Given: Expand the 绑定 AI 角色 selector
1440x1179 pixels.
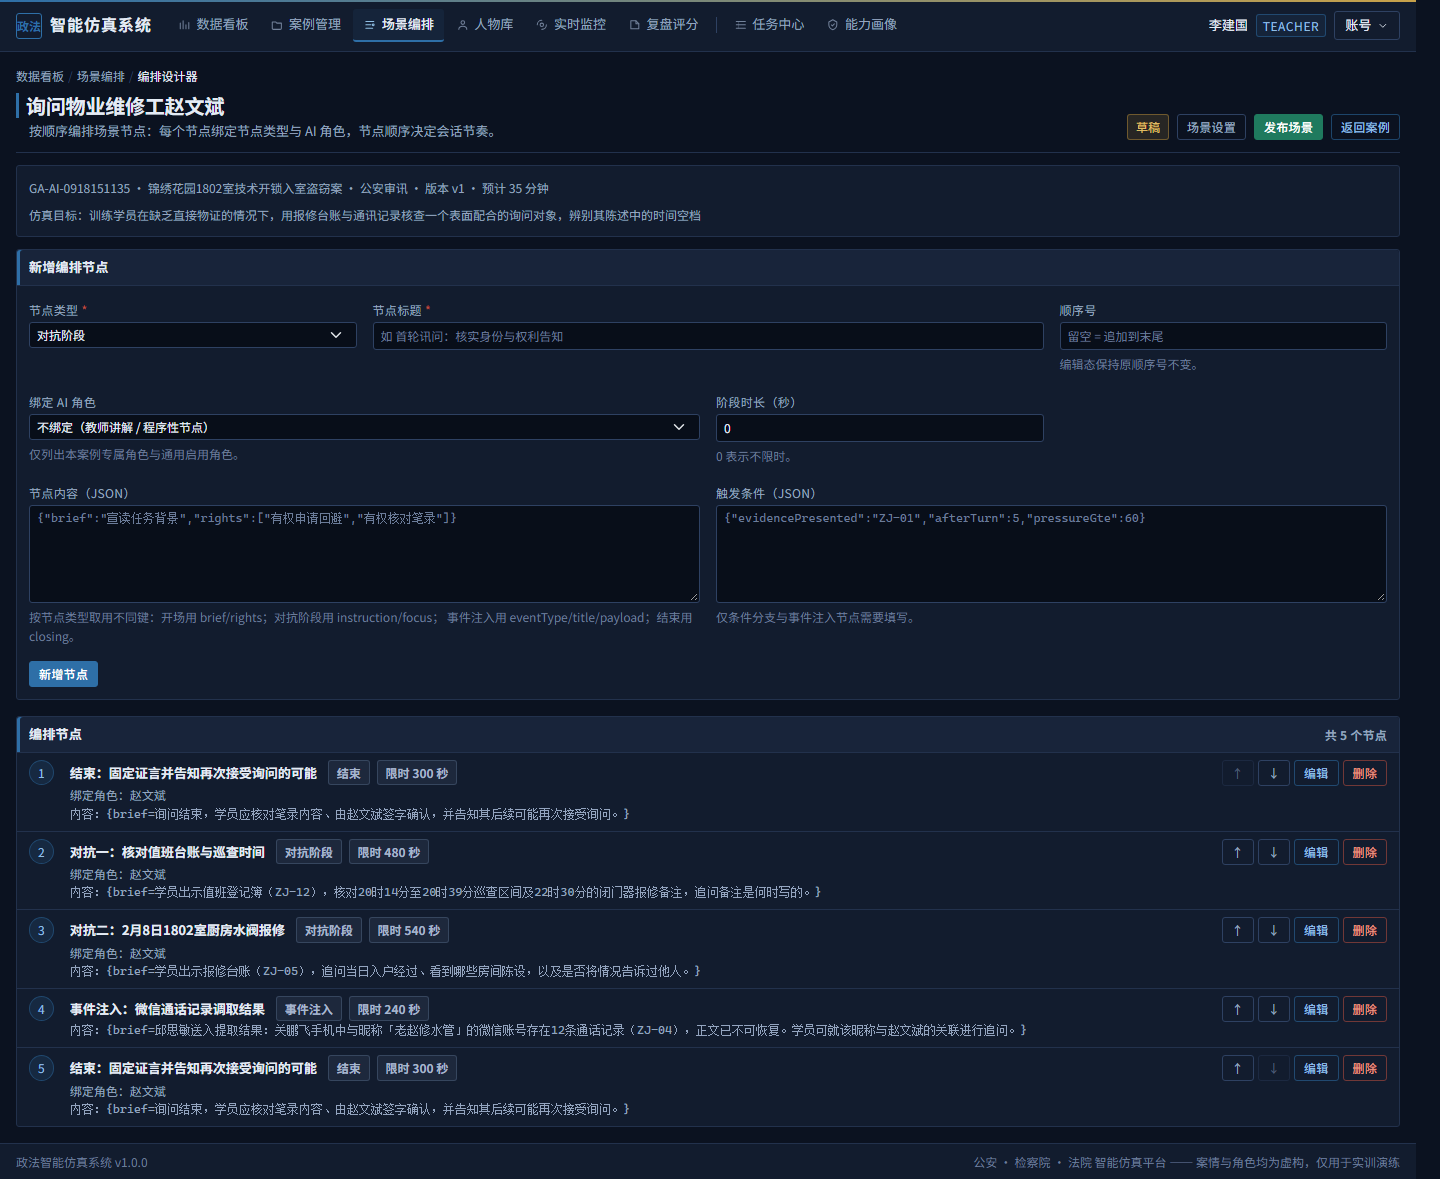Looking at the screenshot, I should 364,427.
